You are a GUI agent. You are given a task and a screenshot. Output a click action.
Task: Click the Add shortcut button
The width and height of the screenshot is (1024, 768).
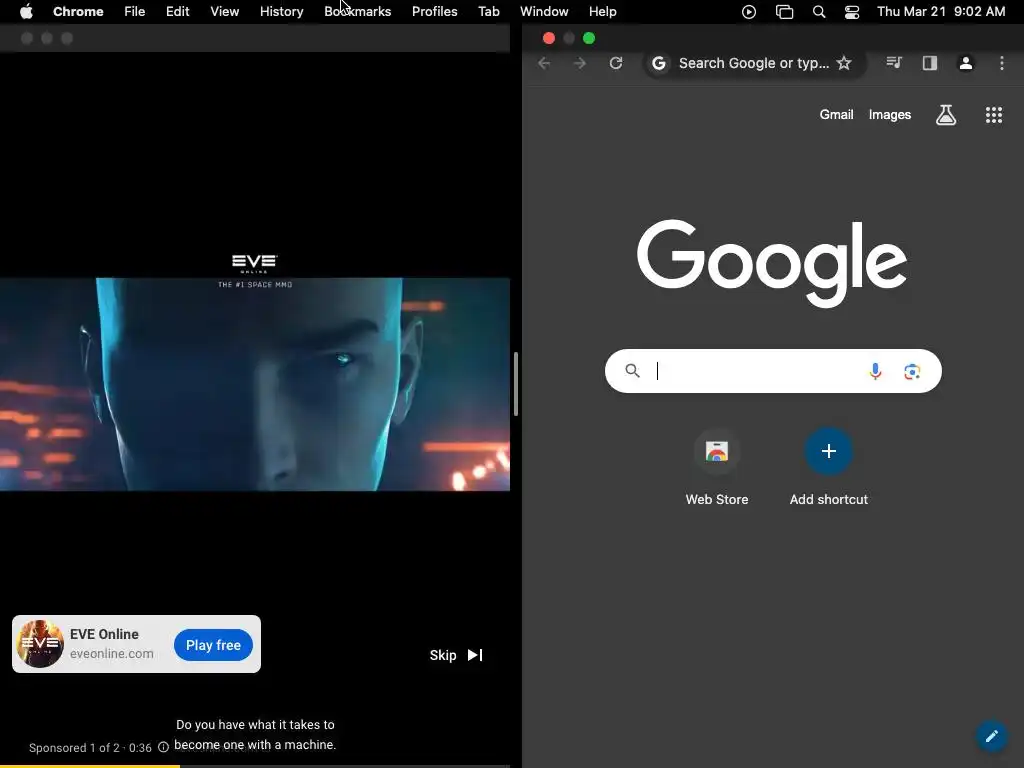[829, 467]
